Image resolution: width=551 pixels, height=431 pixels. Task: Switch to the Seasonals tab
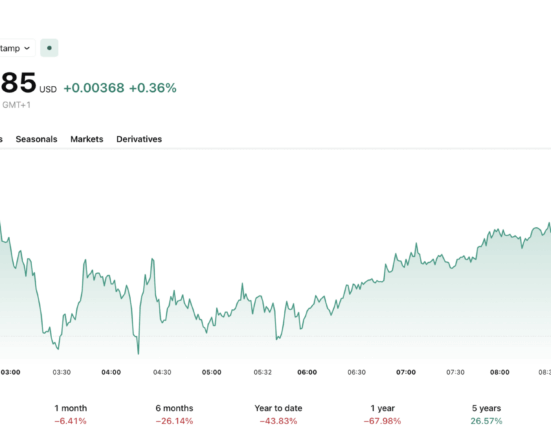coord(36,139)
